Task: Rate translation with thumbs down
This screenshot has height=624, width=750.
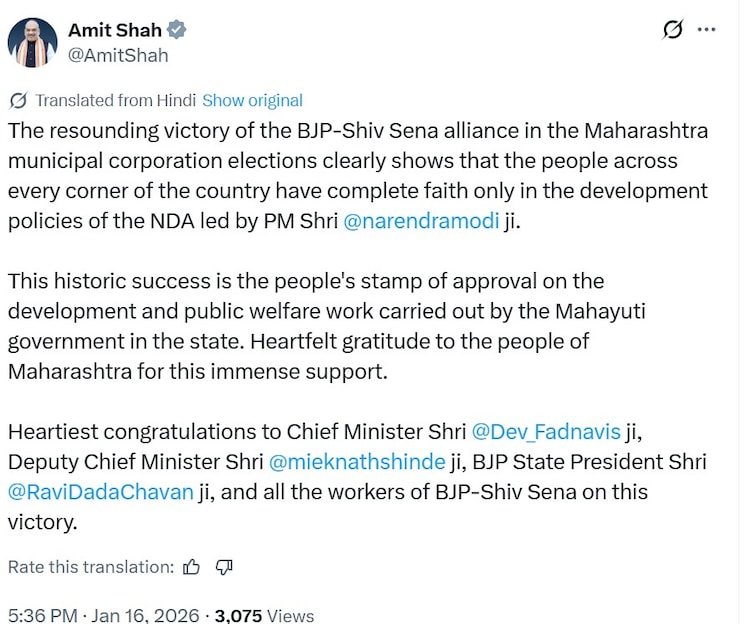Action: tap(224, 568)
